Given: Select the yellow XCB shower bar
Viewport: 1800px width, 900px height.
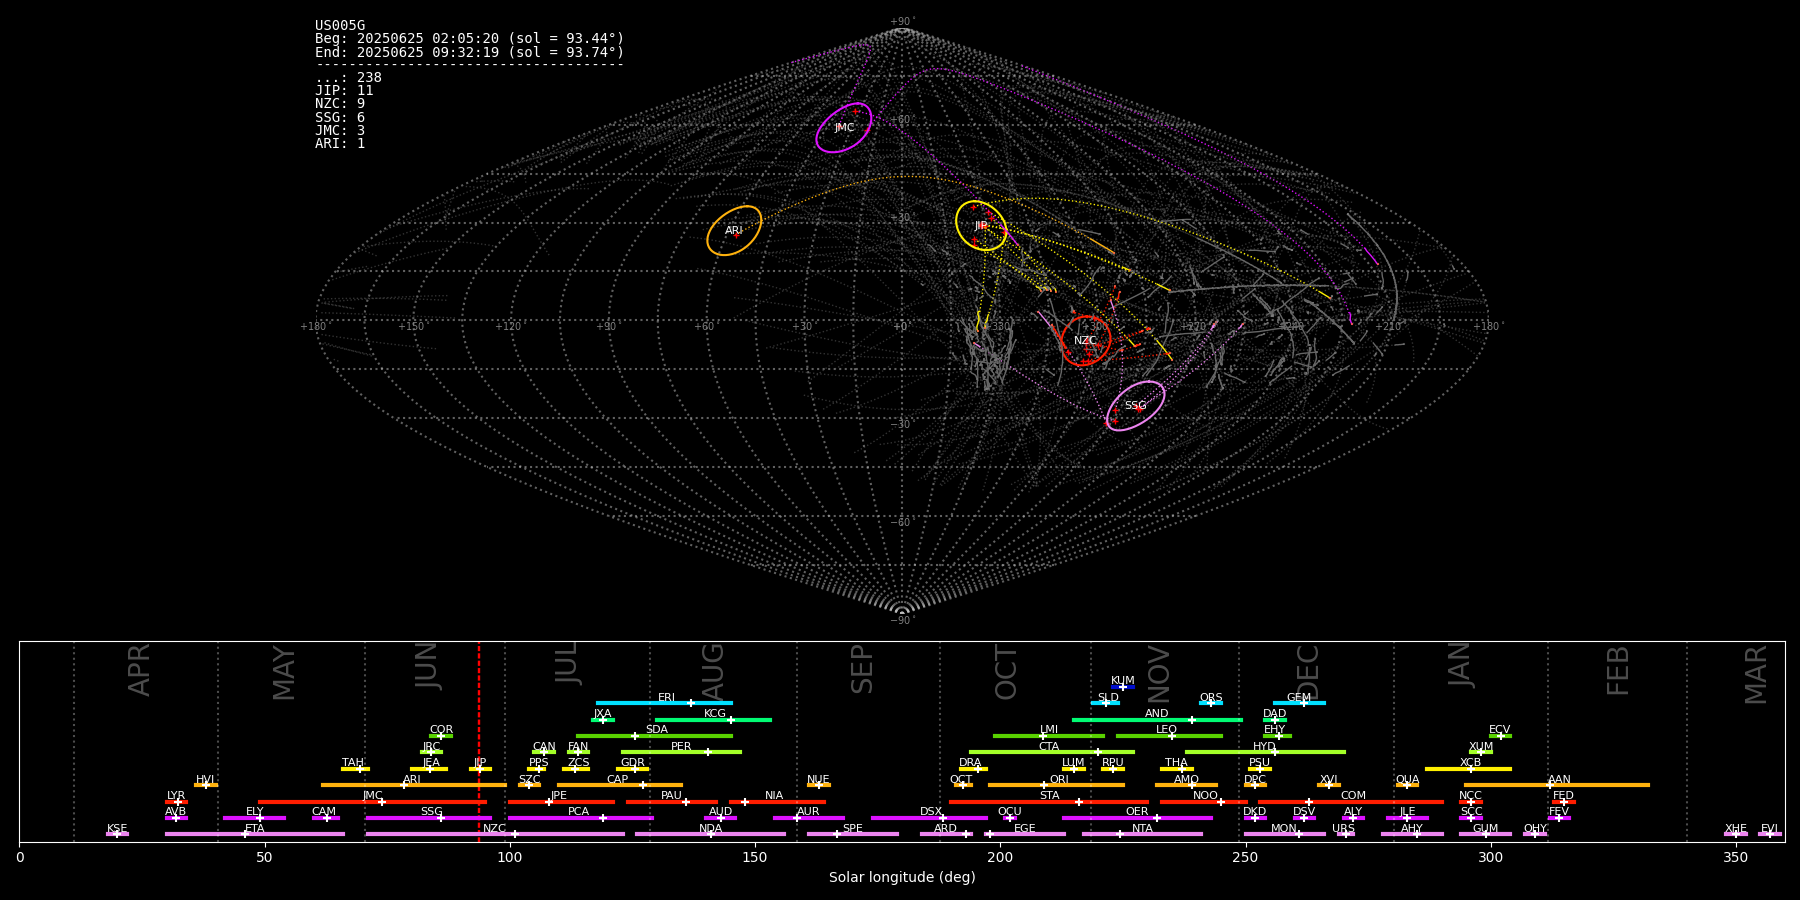Looking at the screenshot, I should (x=1468, y=769).
